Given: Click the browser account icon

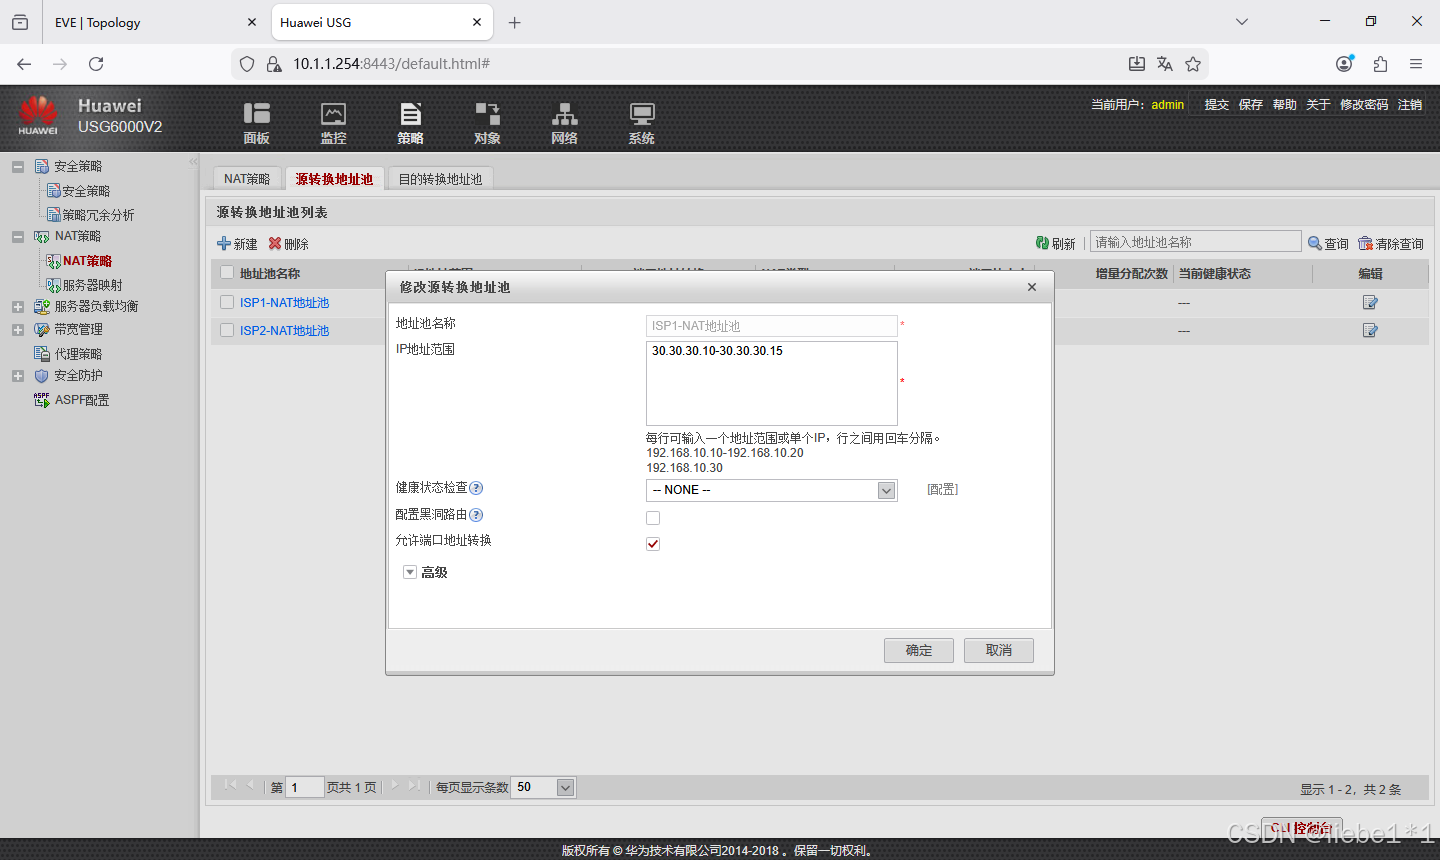Looking at the screenshot, I should tap(1345, 64).
